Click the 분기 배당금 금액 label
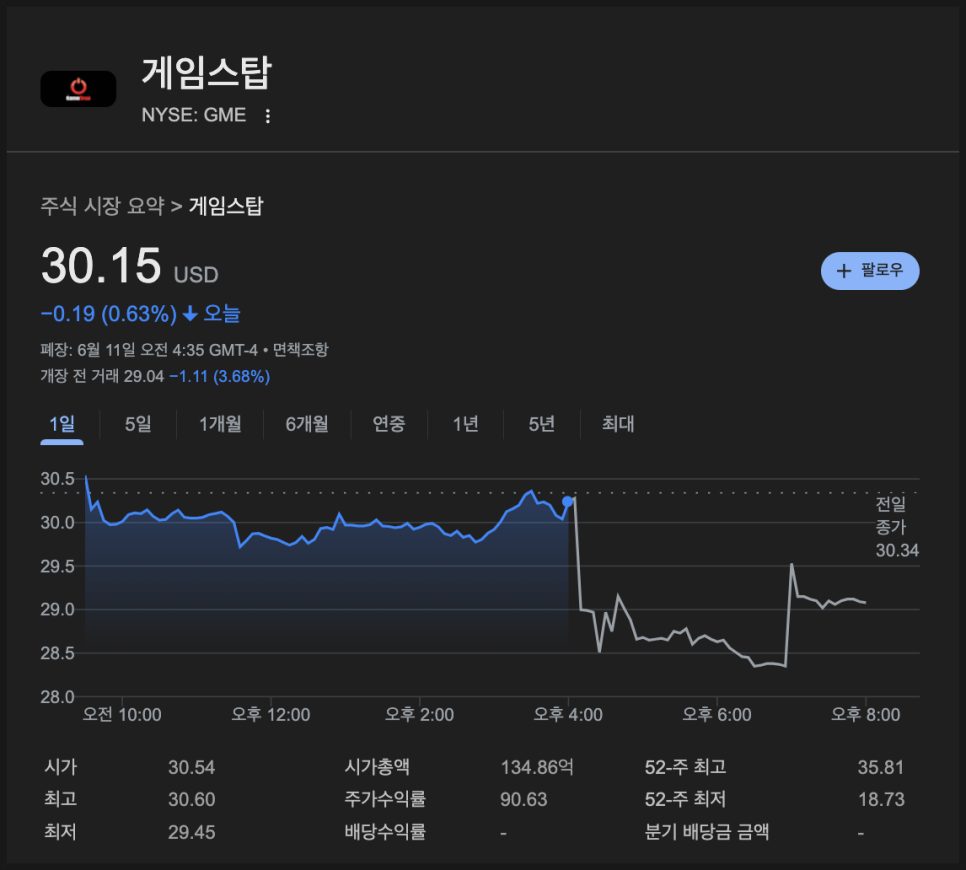 pyautogui.click(x=707, y=832)
